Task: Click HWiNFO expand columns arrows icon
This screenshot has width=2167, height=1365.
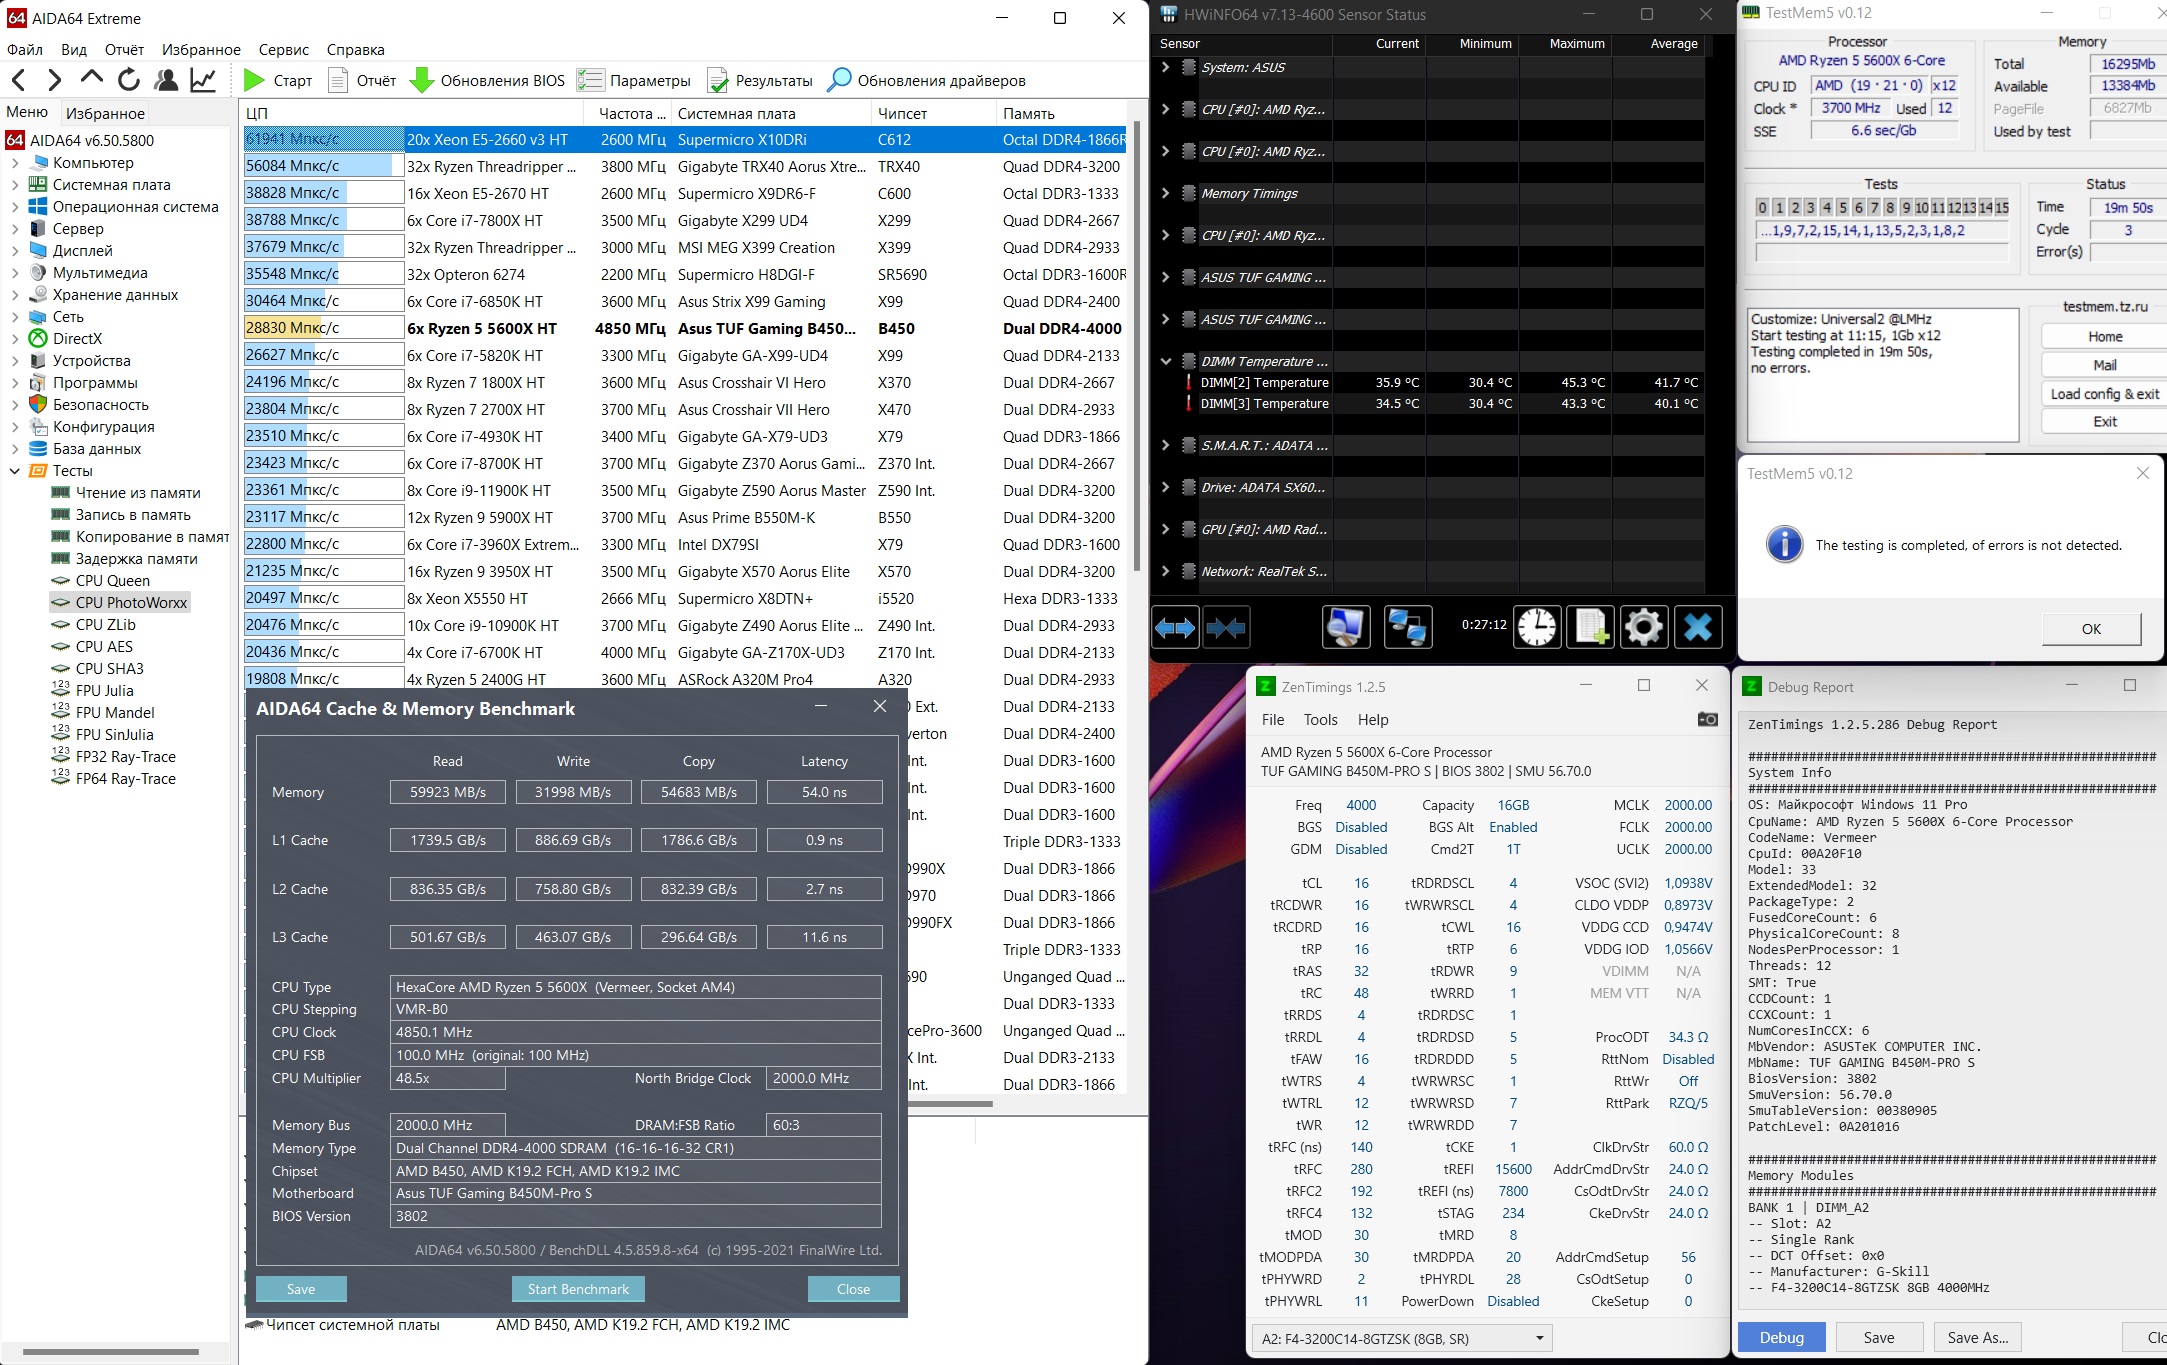Action: tap(1175, 627)
